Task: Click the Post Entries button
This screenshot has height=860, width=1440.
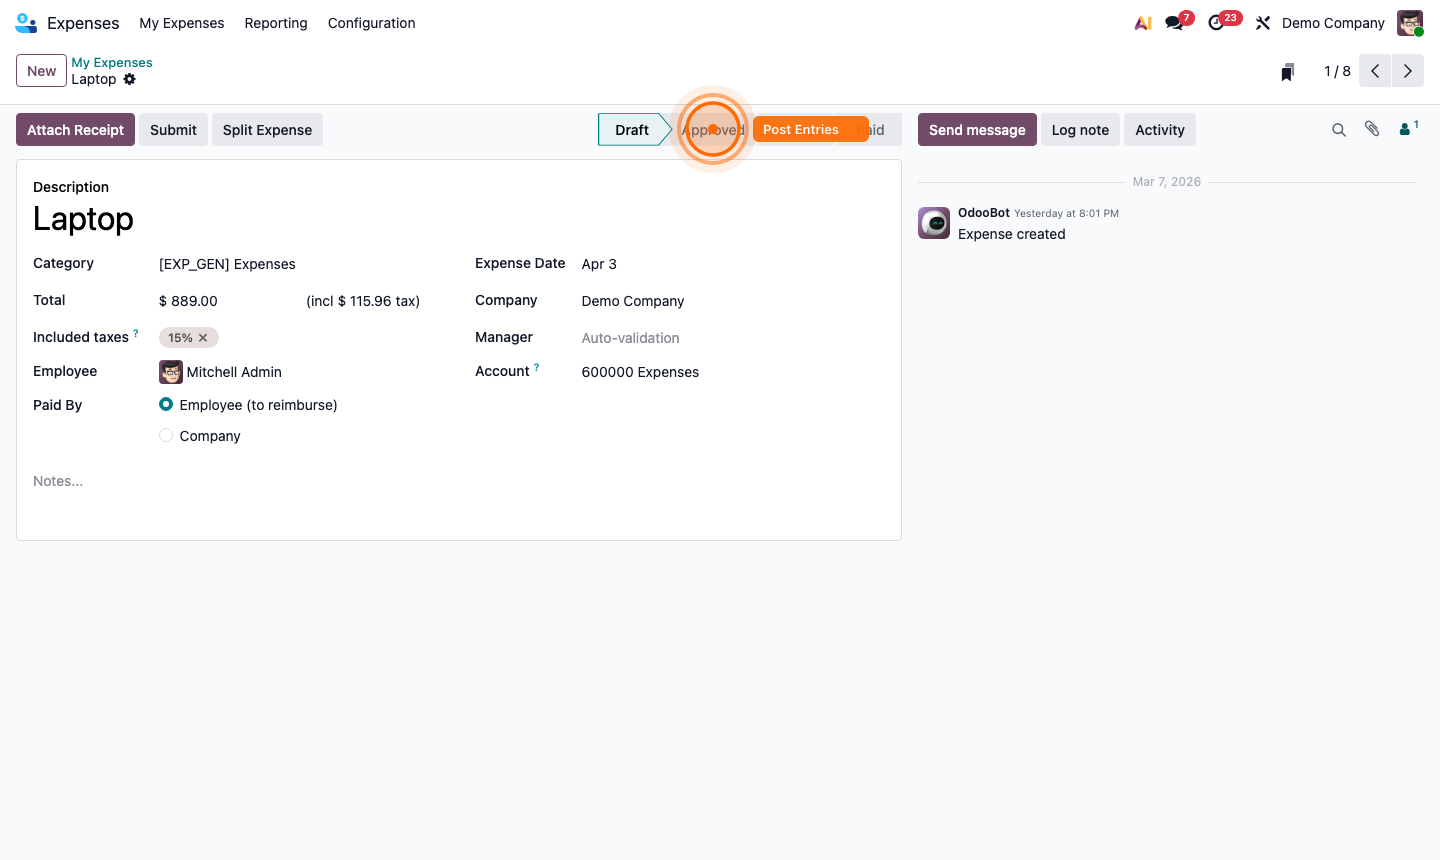Action: click(800, 129)
